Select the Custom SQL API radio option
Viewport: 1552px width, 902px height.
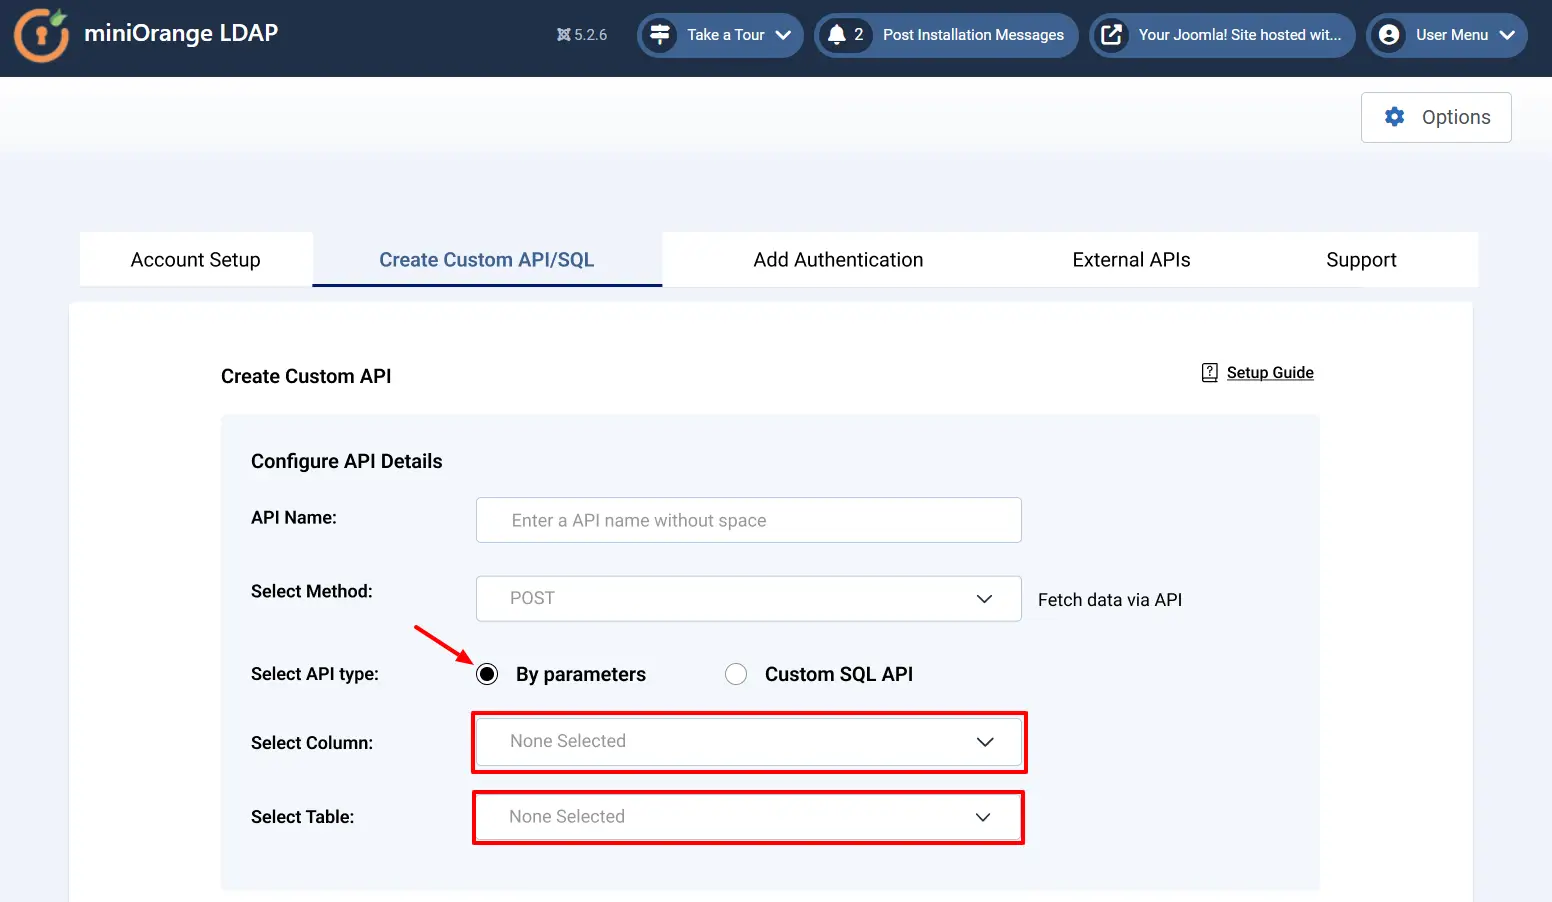(736, 674)
